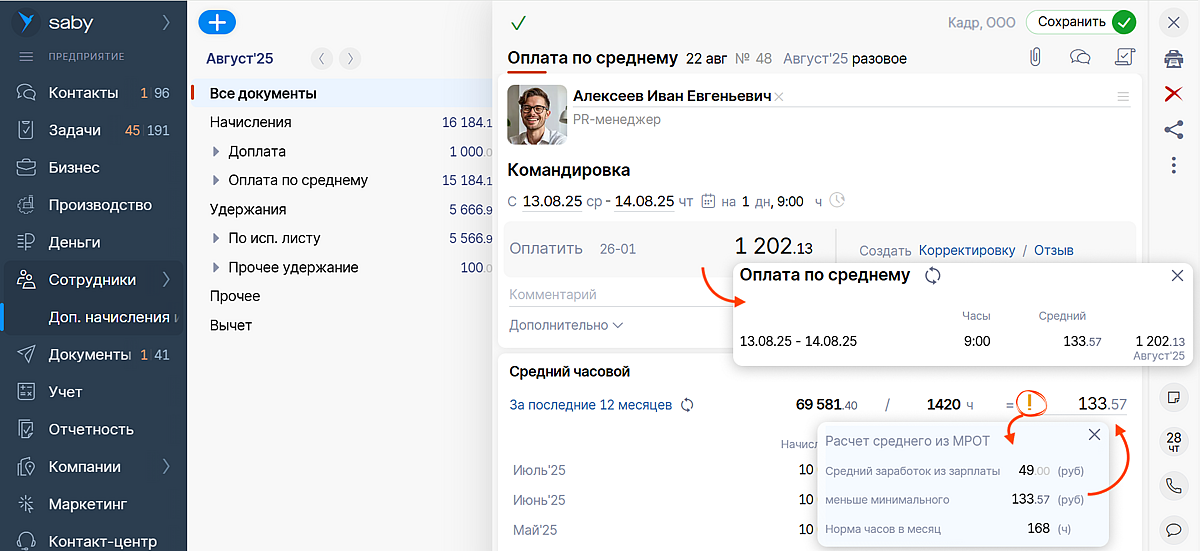Share the document via share icon
The height and width of the screenshot is (551, 1200).
[1174, 129]
